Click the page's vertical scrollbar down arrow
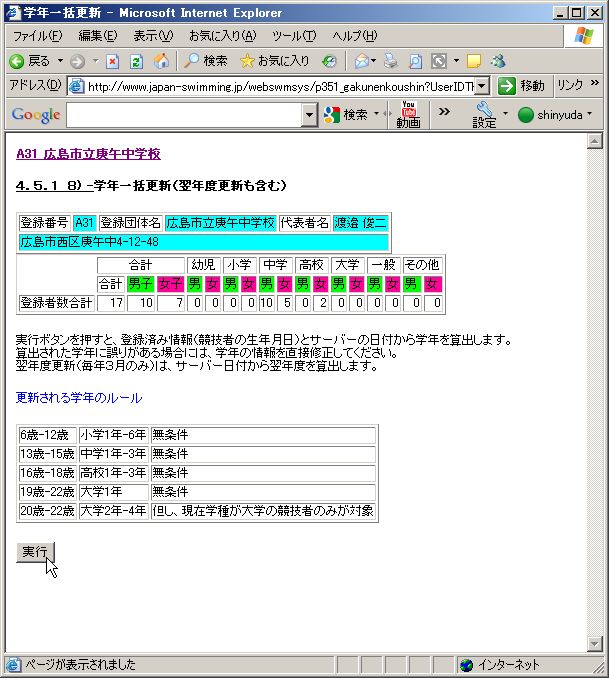Viewport: 609px width, 678px height. pyautogui.click(x=596, y=643)
